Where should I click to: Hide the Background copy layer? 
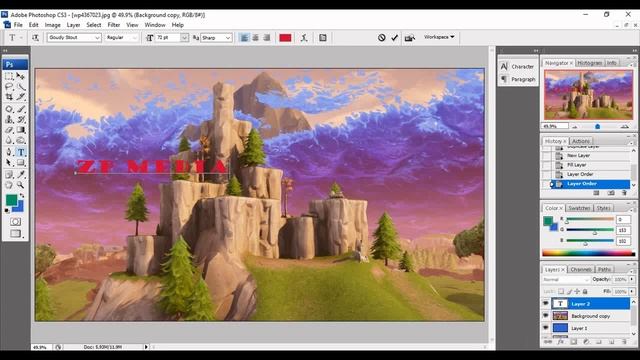click(546, 316)
